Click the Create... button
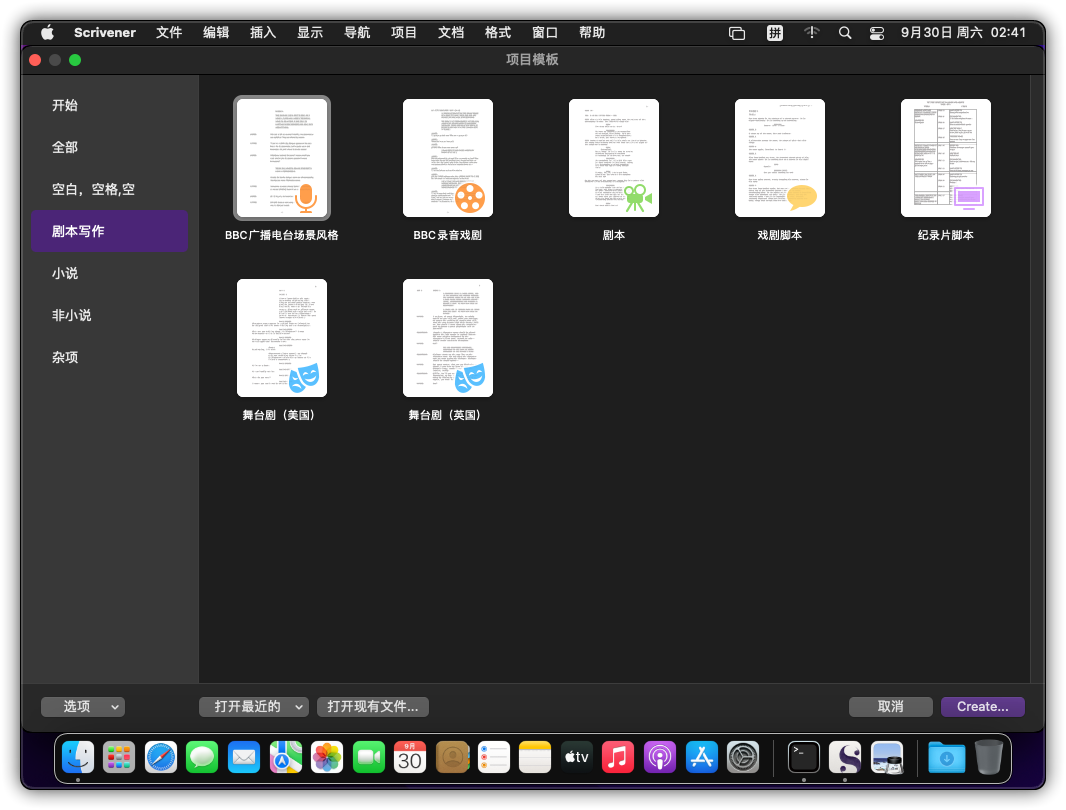 [x=982, y=707]
